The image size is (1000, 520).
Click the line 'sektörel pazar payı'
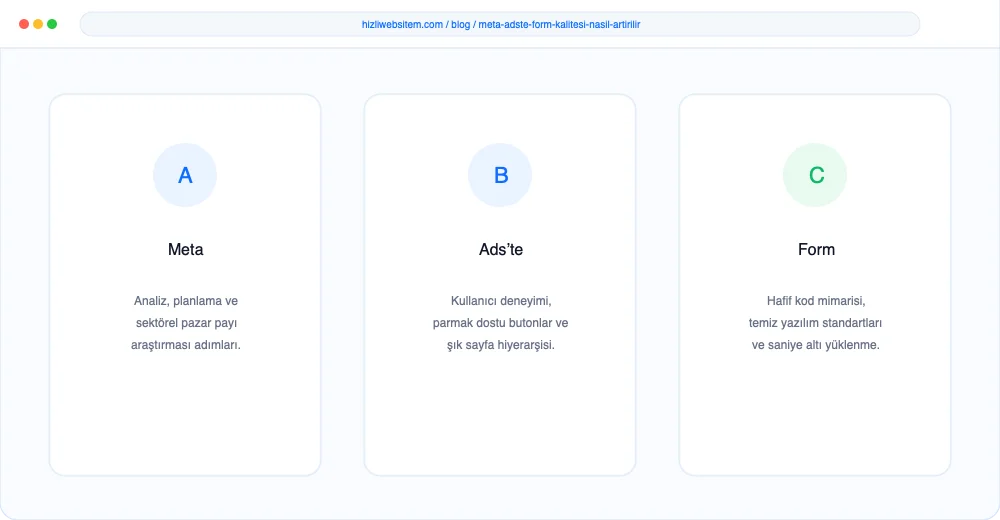[x=186, y=323]
